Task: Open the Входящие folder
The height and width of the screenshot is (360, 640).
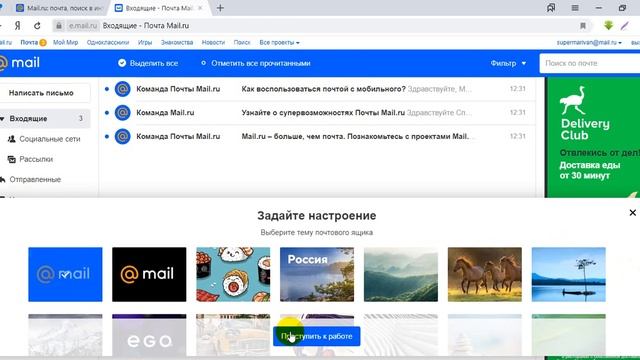Action: [x=44, y=119]
